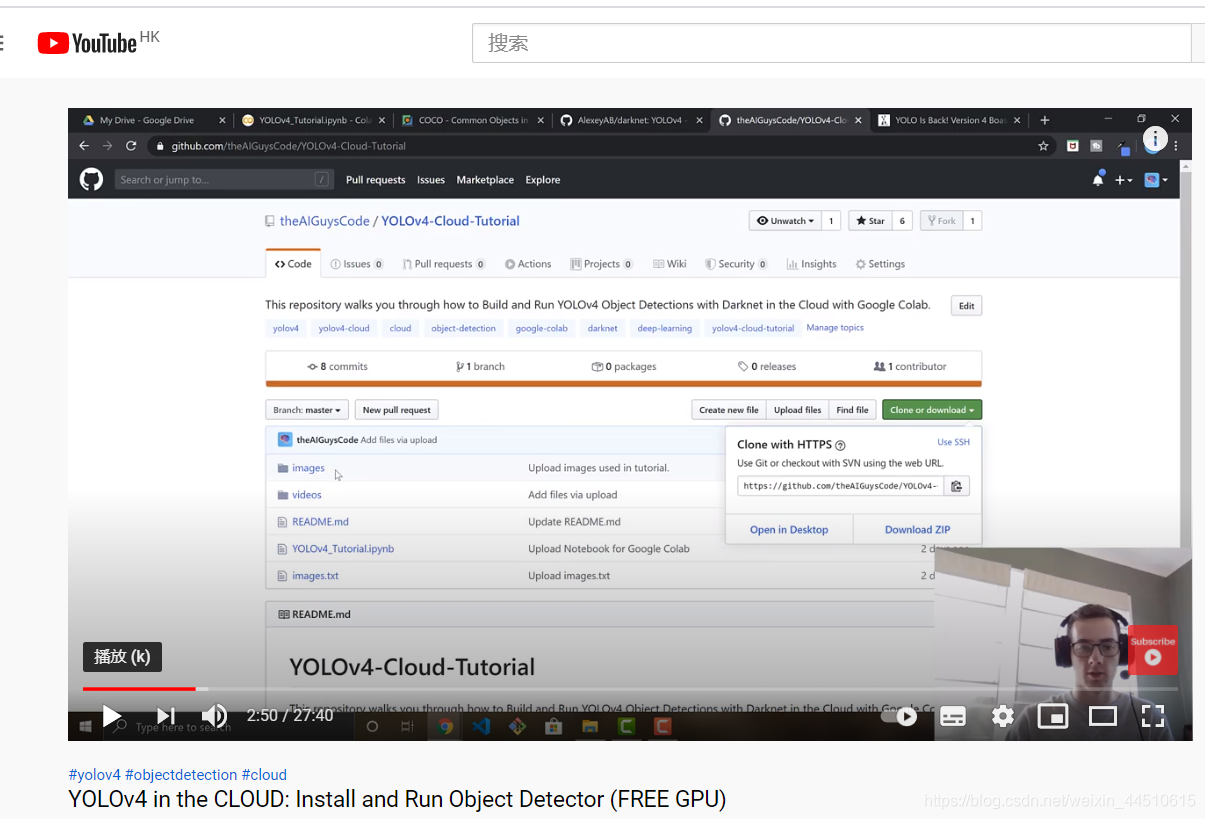The image size is (1205, 819).
Task: Click the New pull request button
Action: (x=397, y=410)
